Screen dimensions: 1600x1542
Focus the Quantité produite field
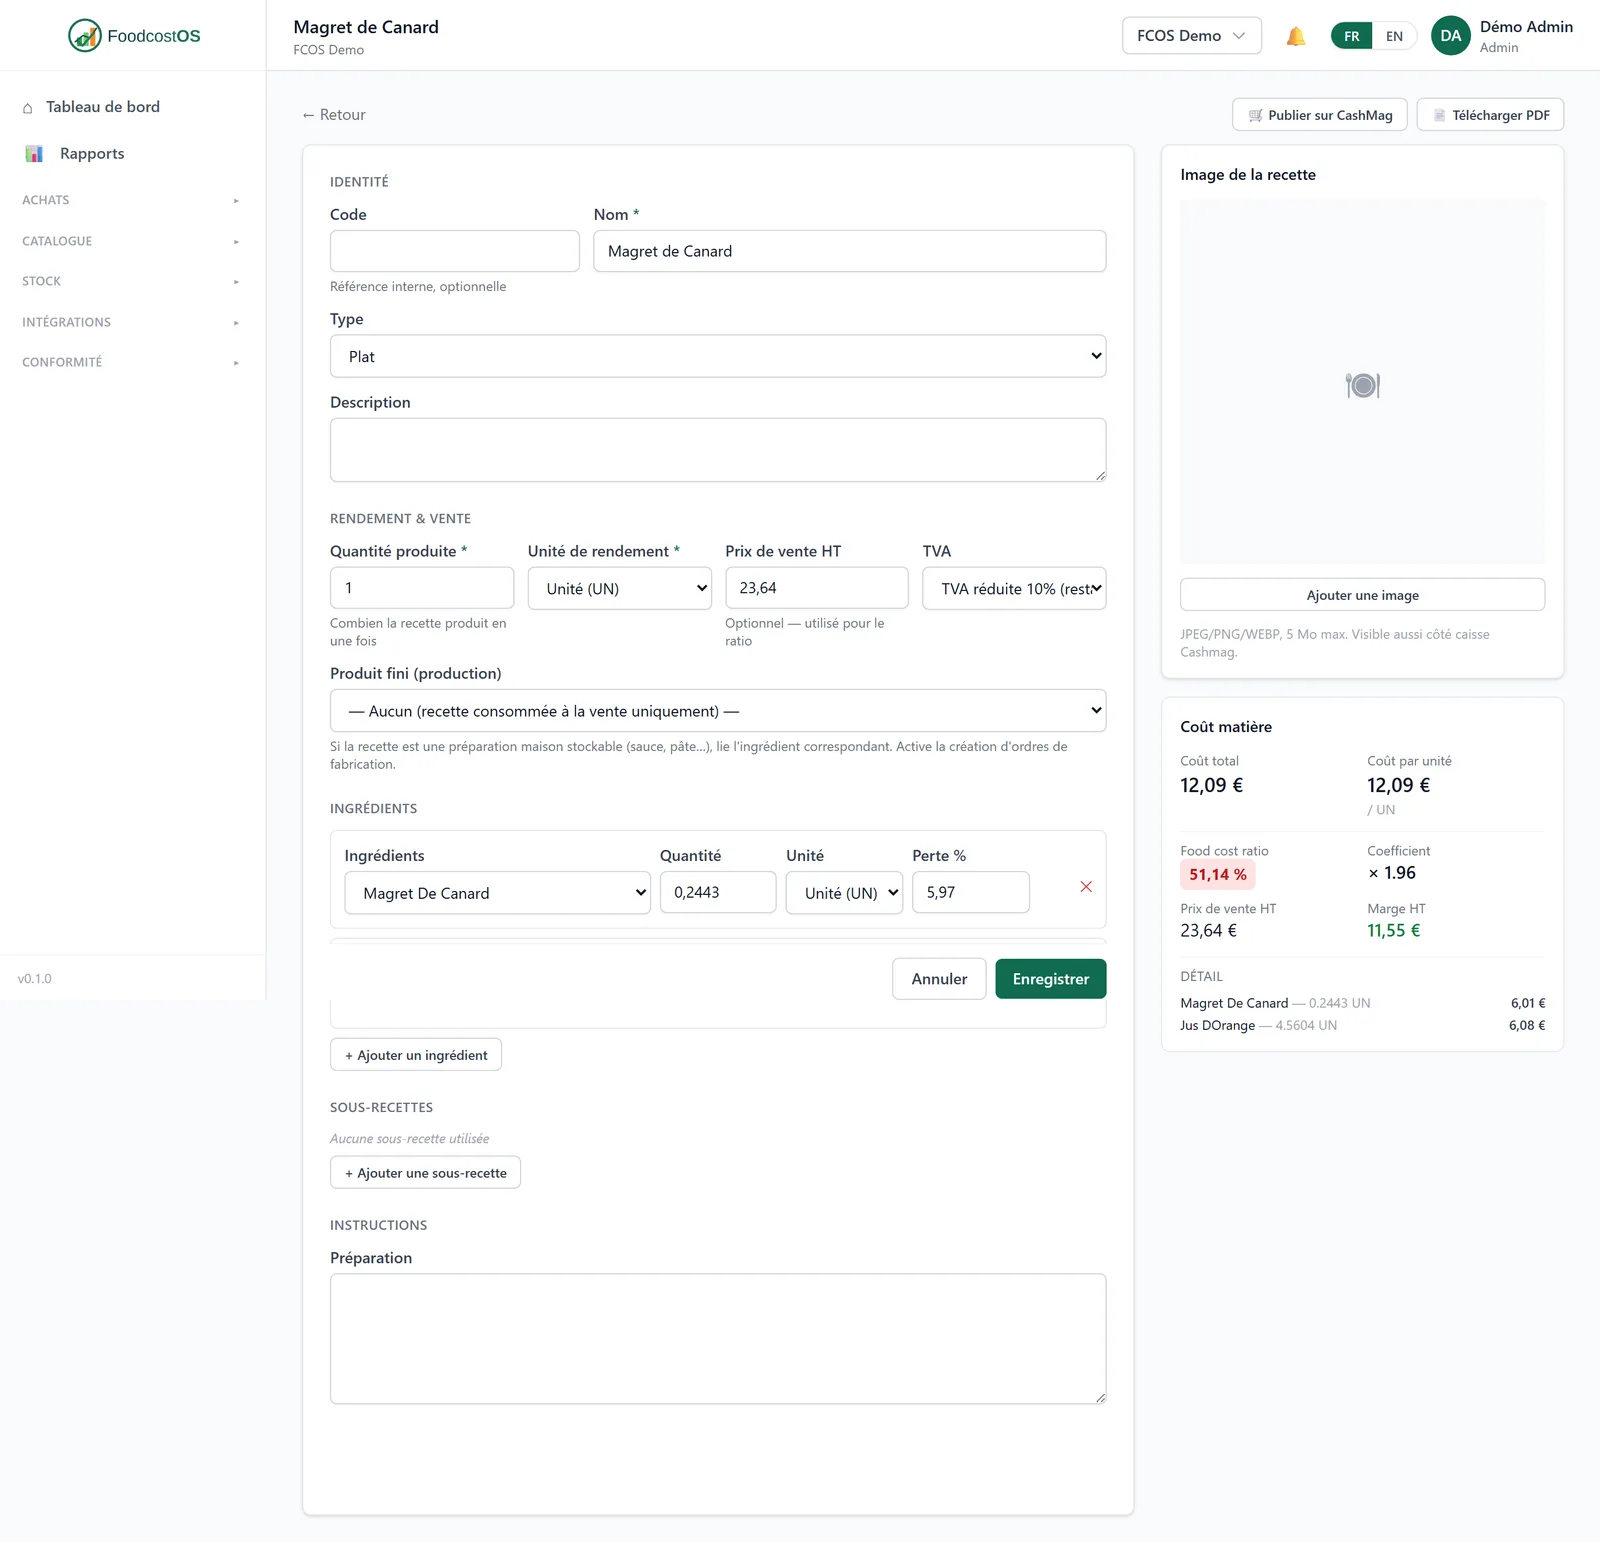[x=422, y=588]
